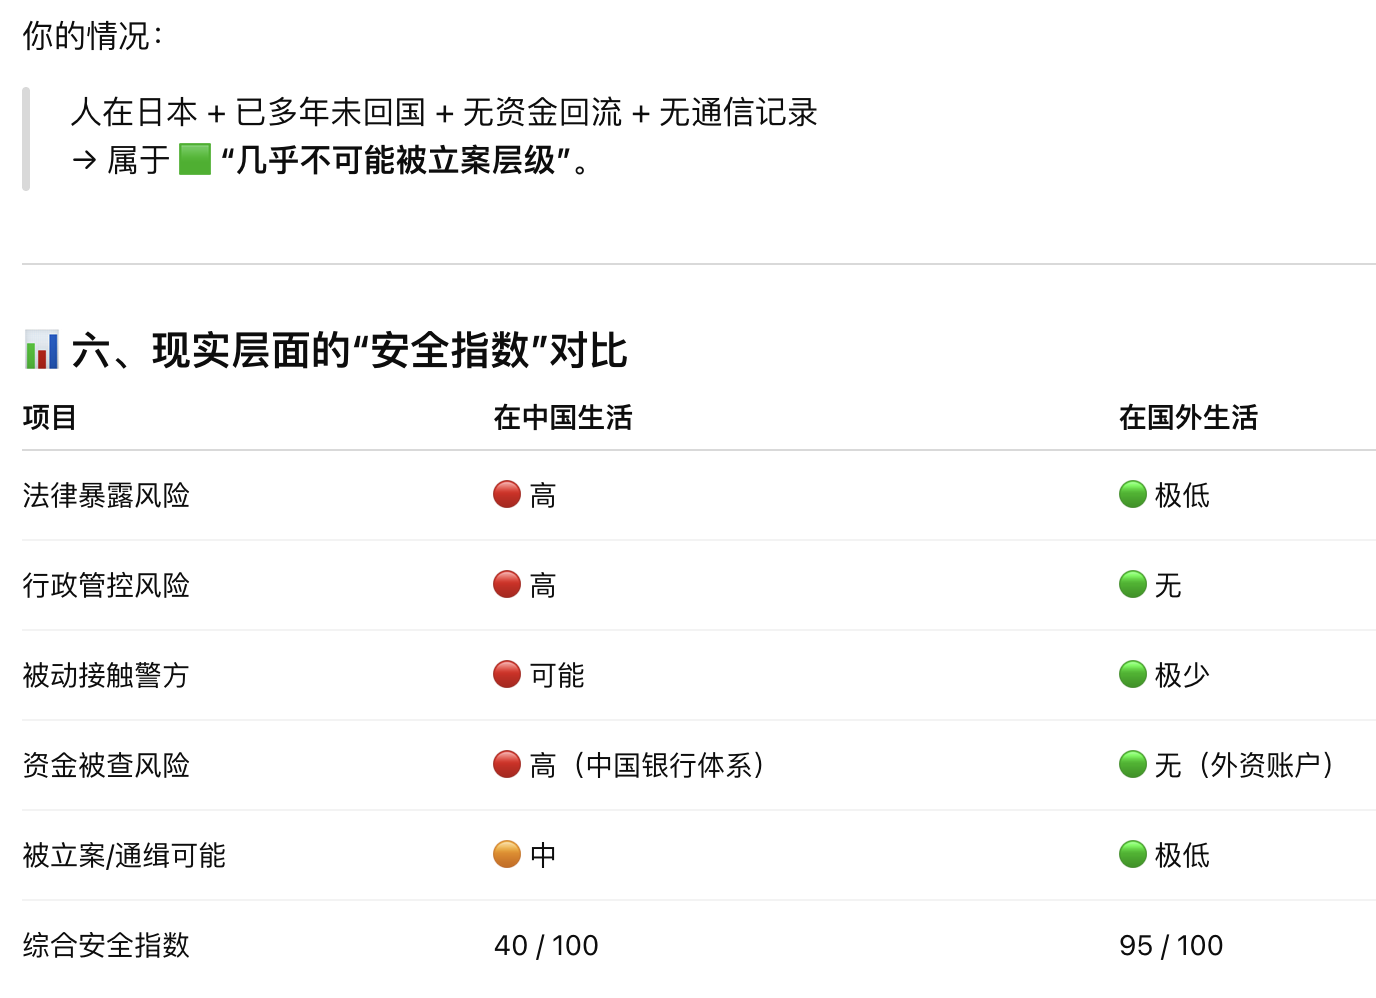Screen dimensions: 1376x998
Task: Click green circle next to 极少
Action: tap(1132, 675)
